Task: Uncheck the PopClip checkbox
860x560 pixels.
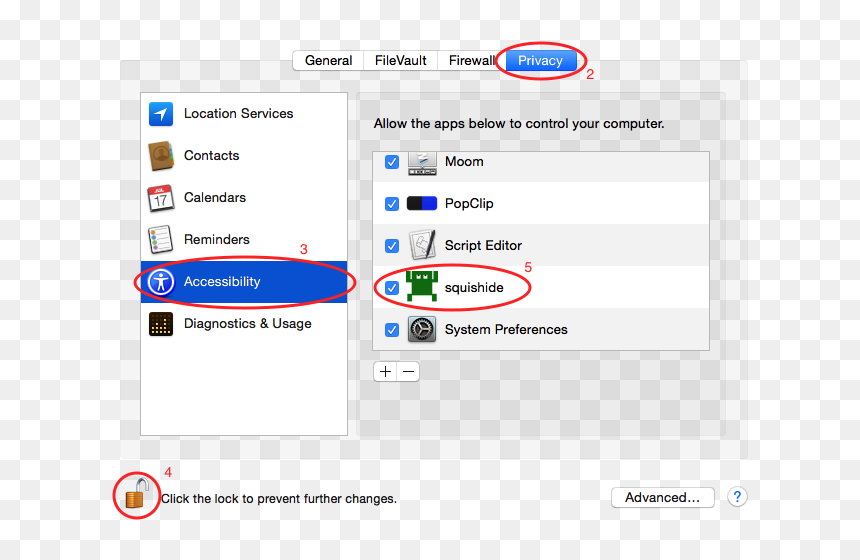Action: 392,204
